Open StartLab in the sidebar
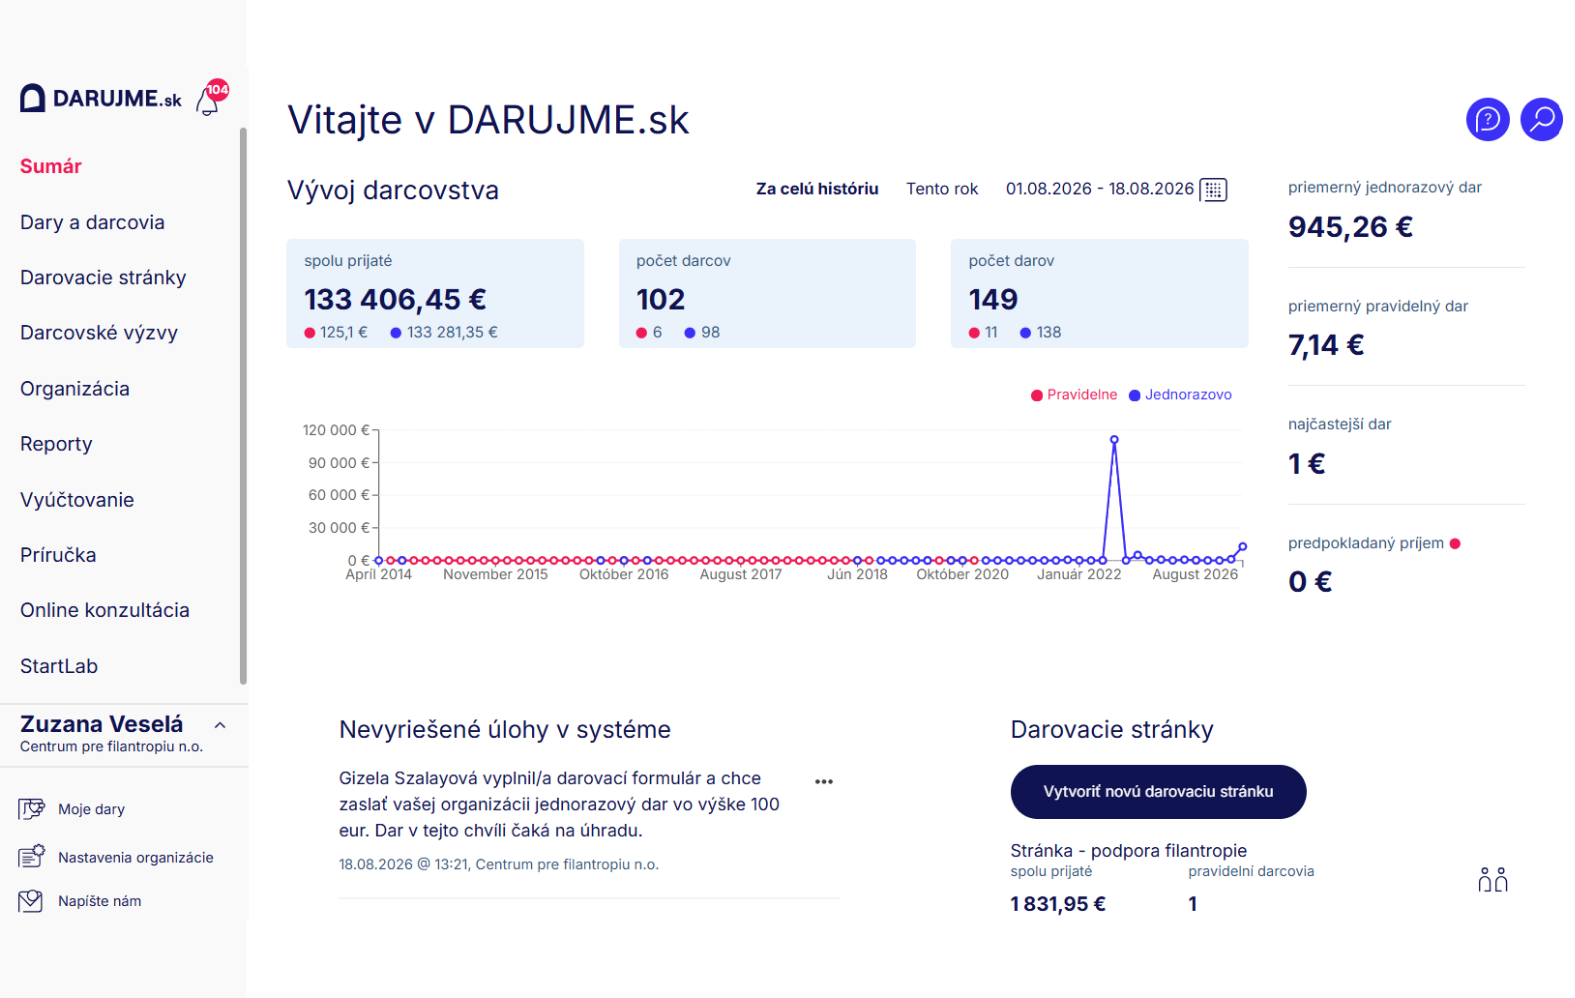Screen dimensions: 1575x998 [x=59, y=666]
